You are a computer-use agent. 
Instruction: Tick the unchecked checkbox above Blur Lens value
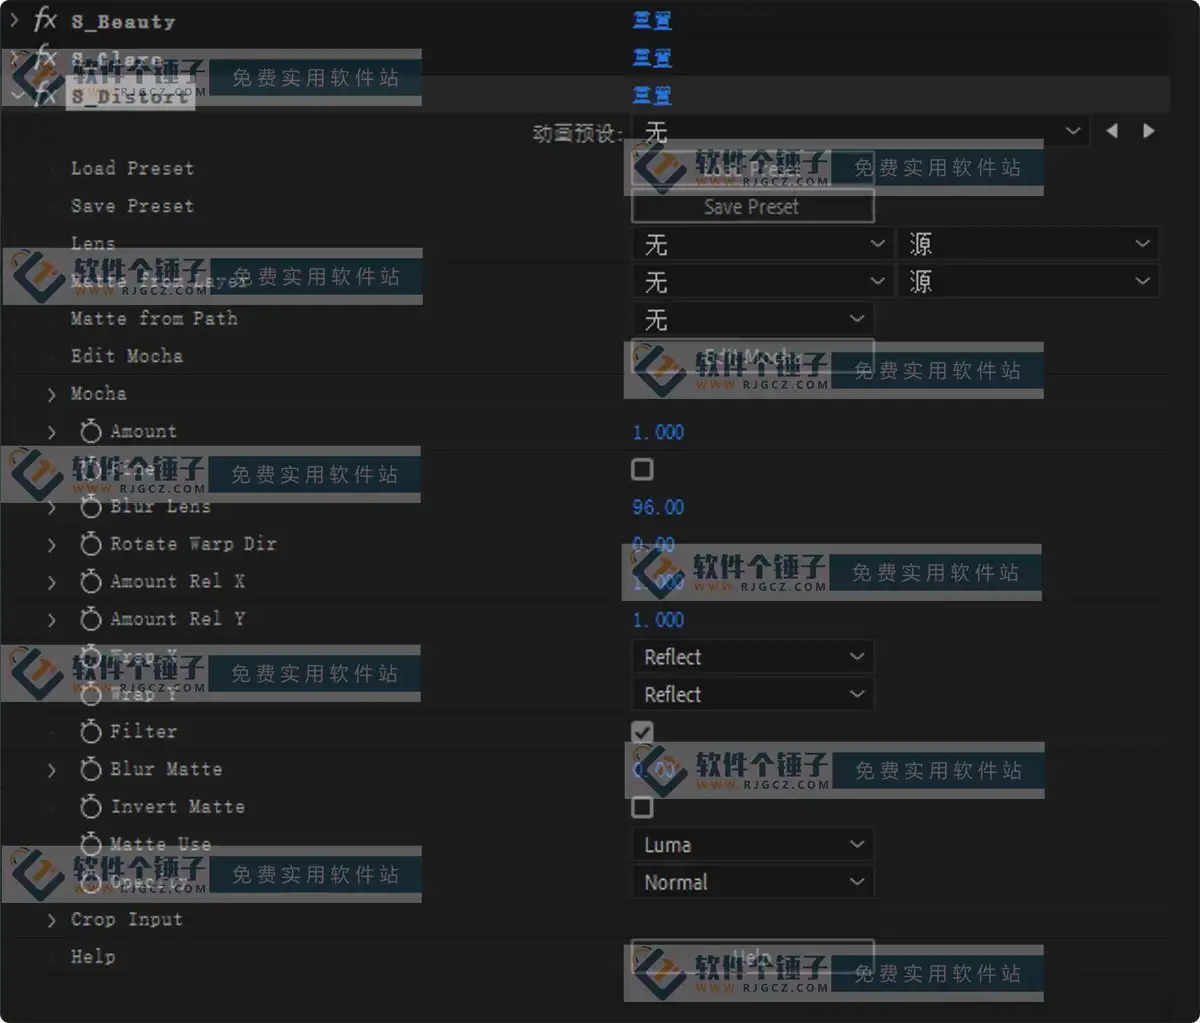pyautogui.click(x=642, y=469)
